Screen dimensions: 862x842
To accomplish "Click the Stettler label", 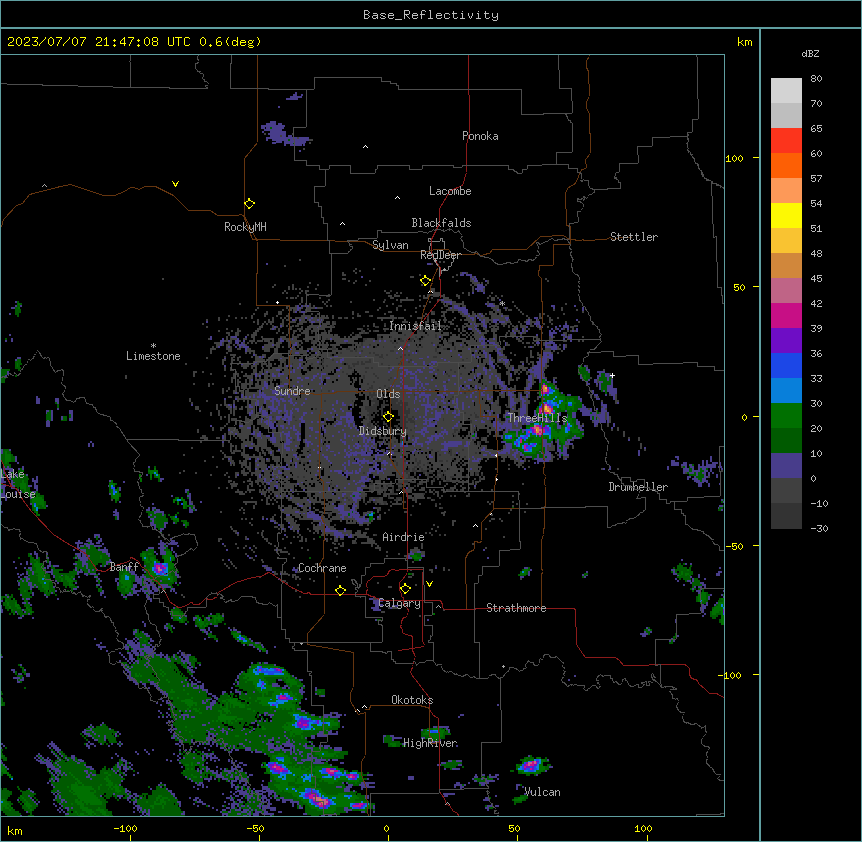I will tap(634, 237).
